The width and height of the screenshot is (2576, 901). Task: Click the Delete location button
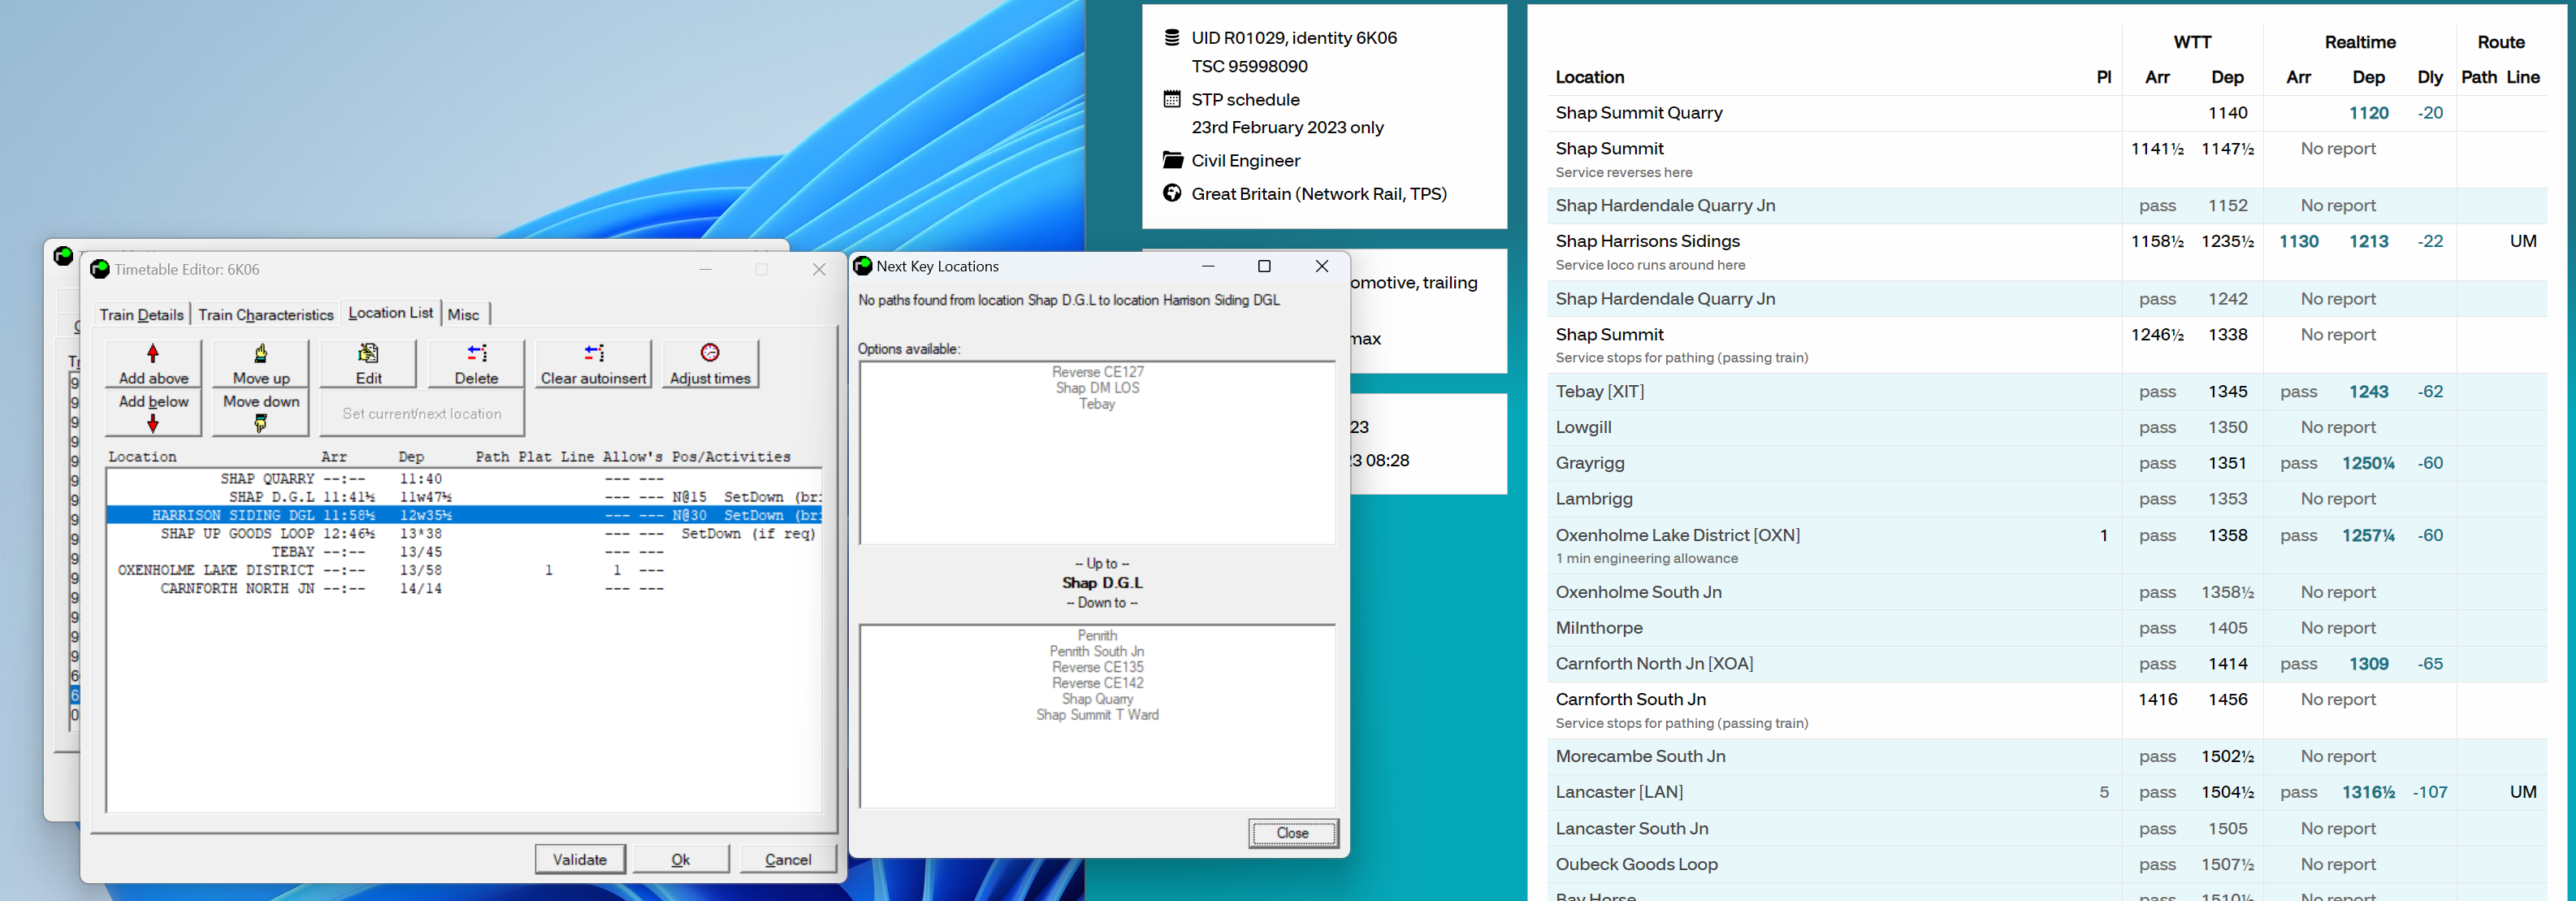click(x=476, y=364)
